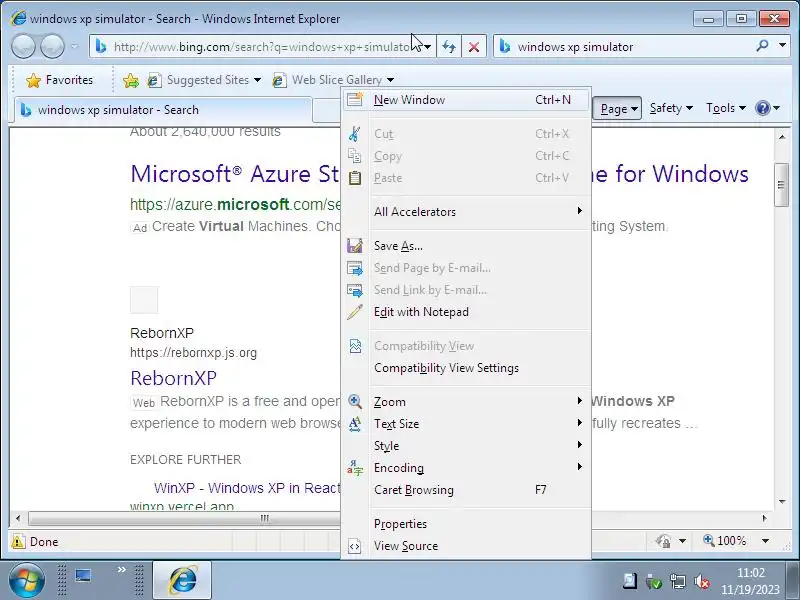Click the search magnifier icon in search box
800x600 pixels.
pos(762,46)
